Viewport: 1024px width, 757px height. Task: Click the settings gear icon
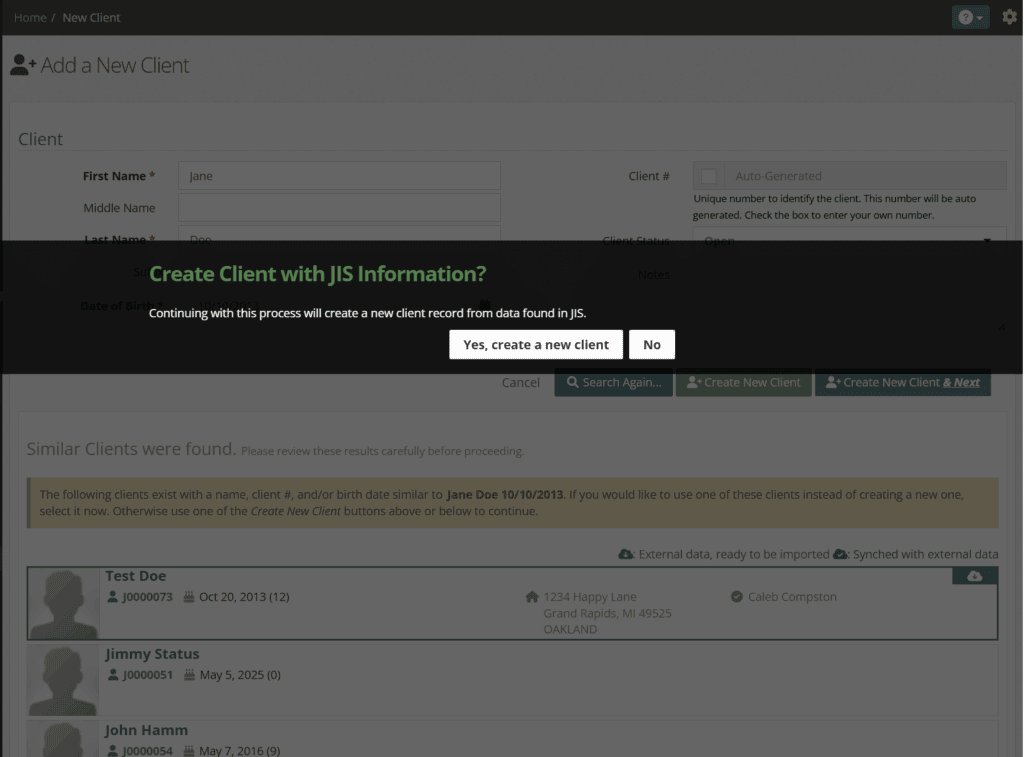click(x=1008, y=17)
